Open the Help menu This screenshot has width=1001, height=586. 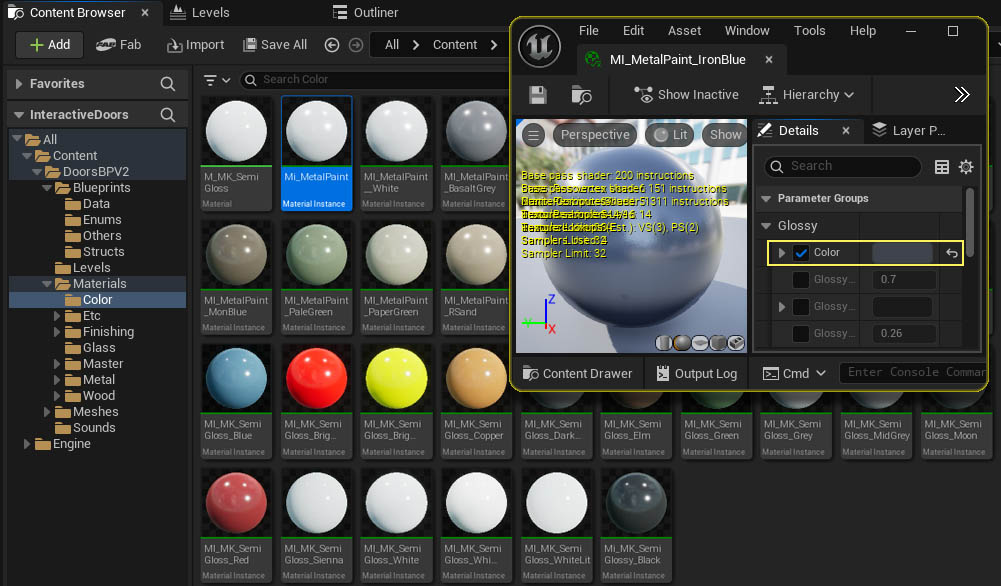point(862,31)
